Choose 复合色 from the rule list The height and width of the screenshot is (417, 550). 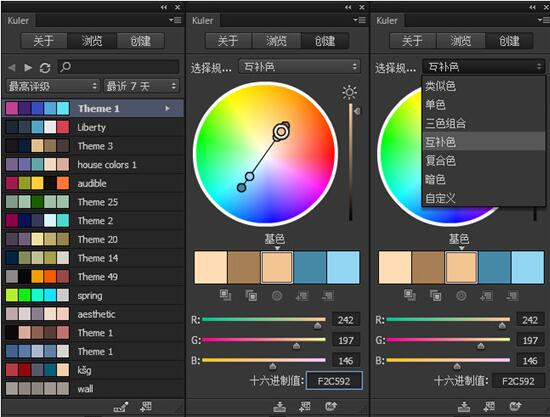[x=484, y=161]
